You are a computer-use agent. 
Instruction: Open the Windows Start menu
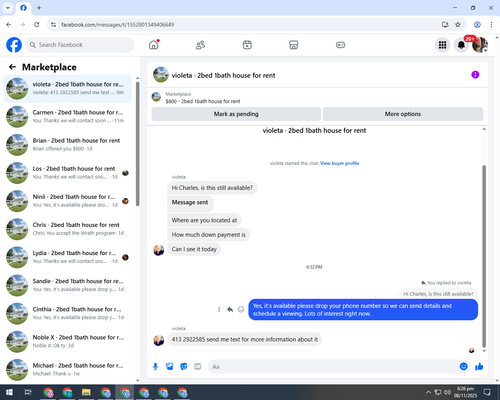pos(9,392)
